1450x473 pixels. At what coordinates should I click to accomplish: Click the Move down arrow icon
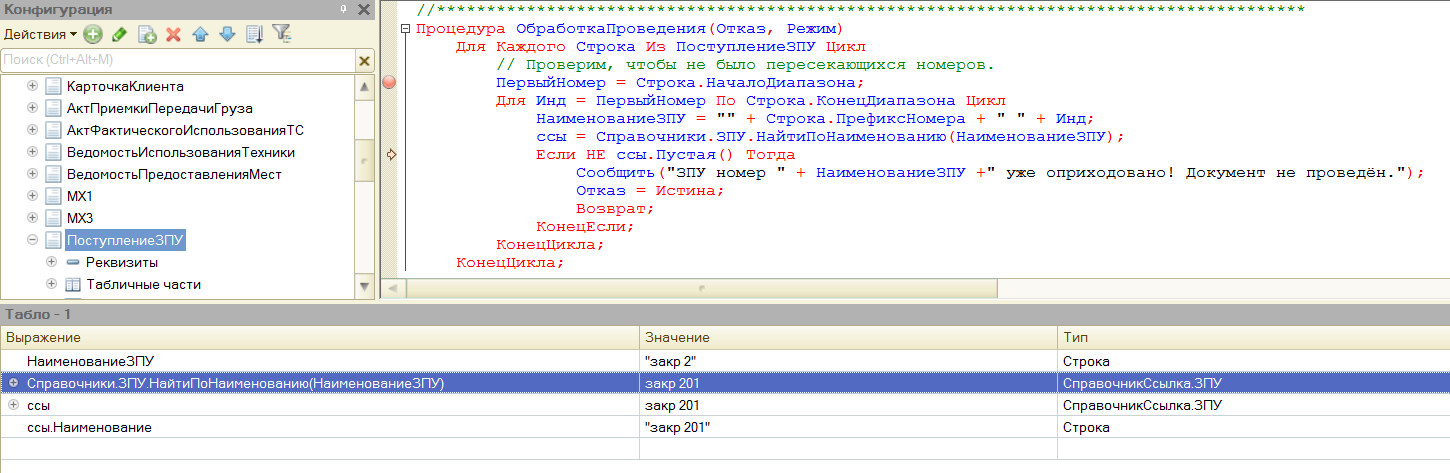pyautogui.click(x=227, y=34)
